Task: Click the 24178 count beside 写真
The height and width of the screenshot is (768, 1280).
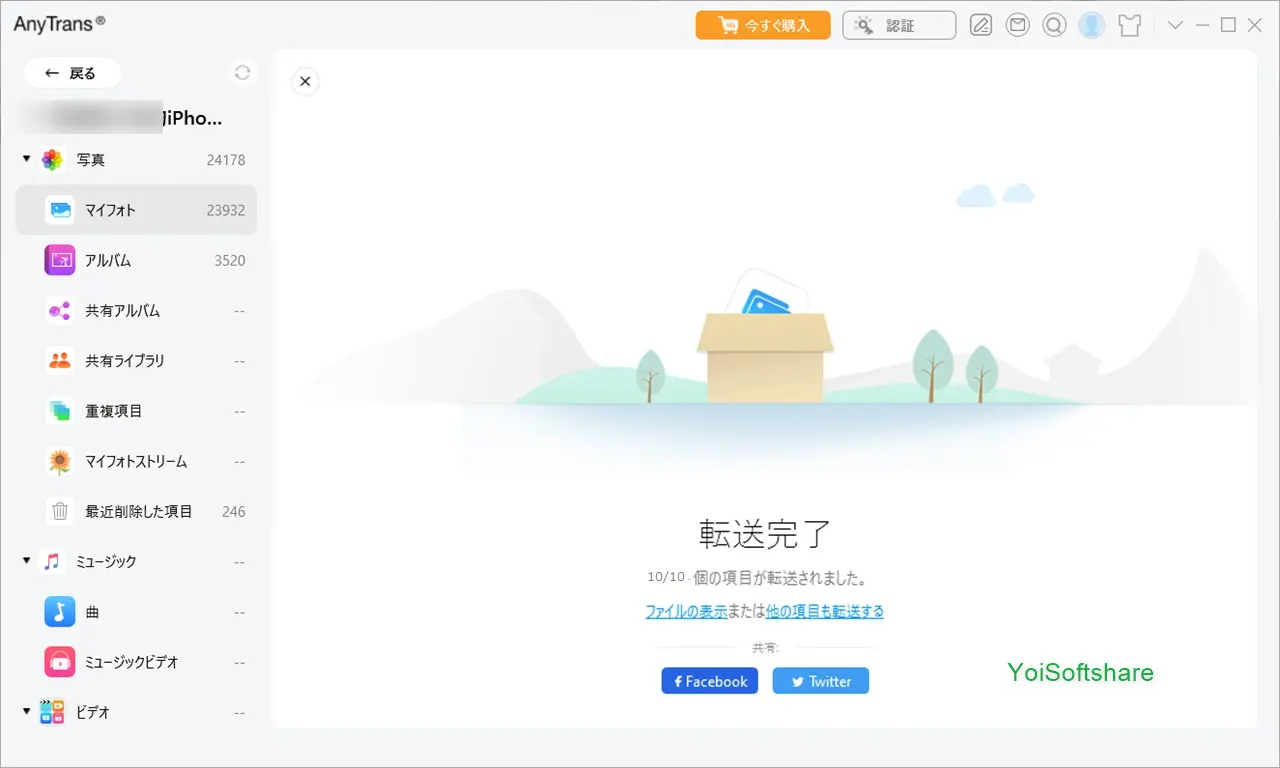Action: click(226, 160)
